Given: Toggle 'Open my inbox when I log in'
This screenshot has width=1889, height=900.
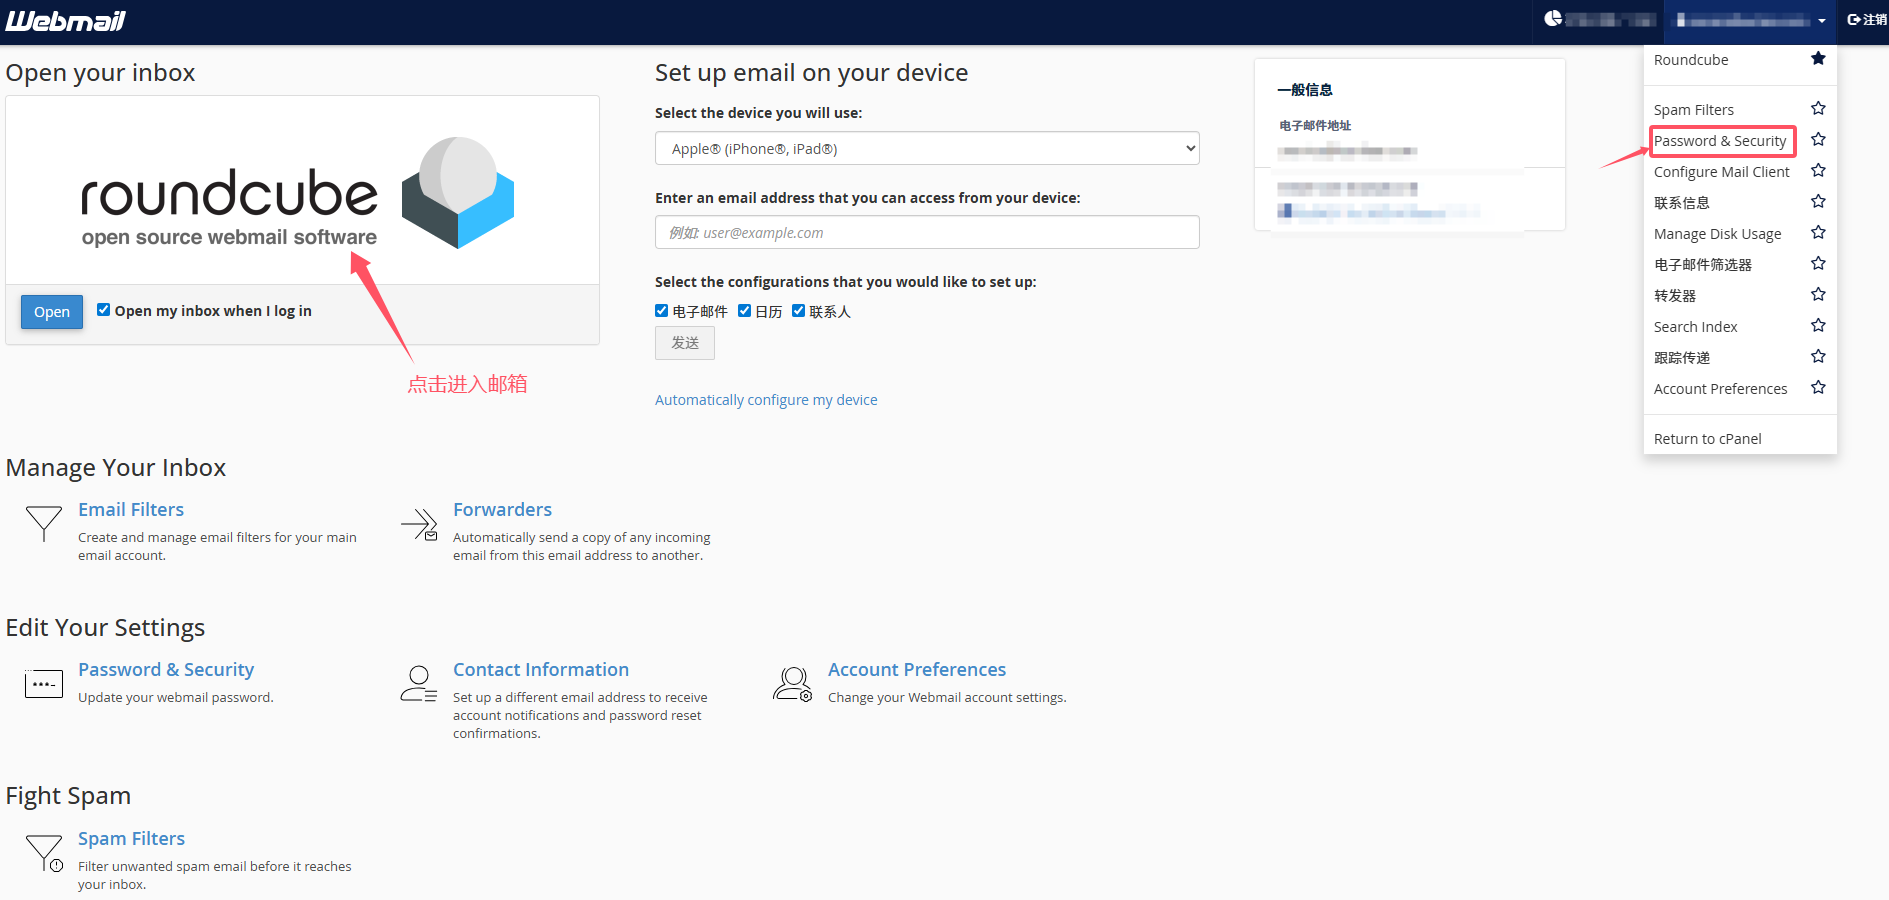Looking at the screenshot, I should pos(103,310).
